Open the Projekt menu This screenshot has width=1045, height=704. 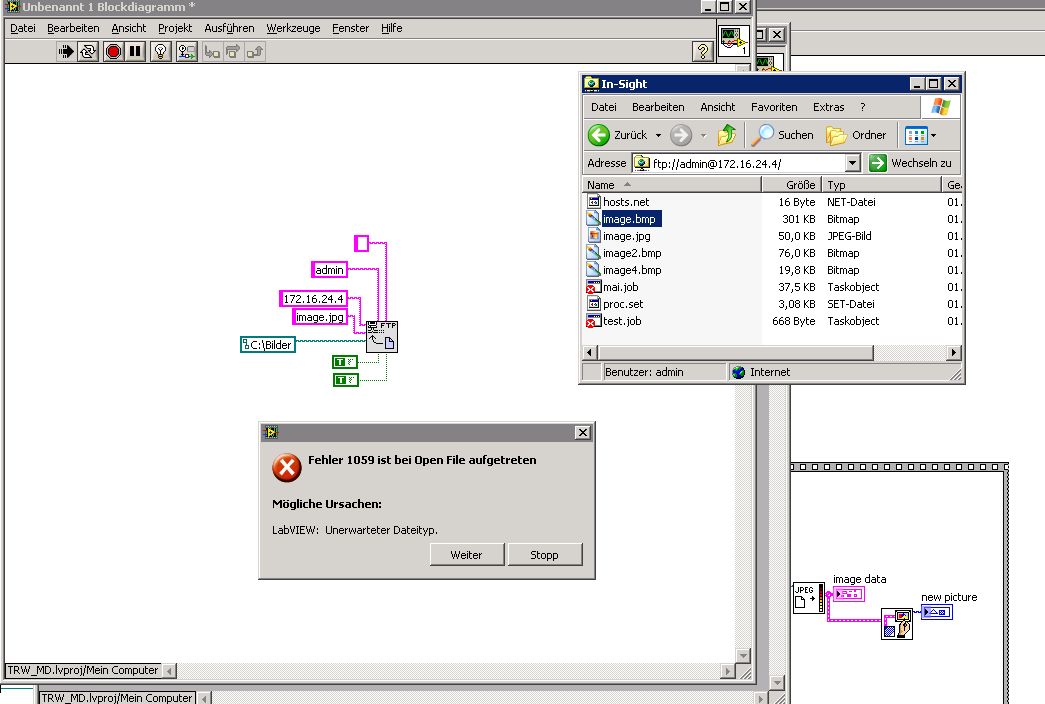click(175, 28)
